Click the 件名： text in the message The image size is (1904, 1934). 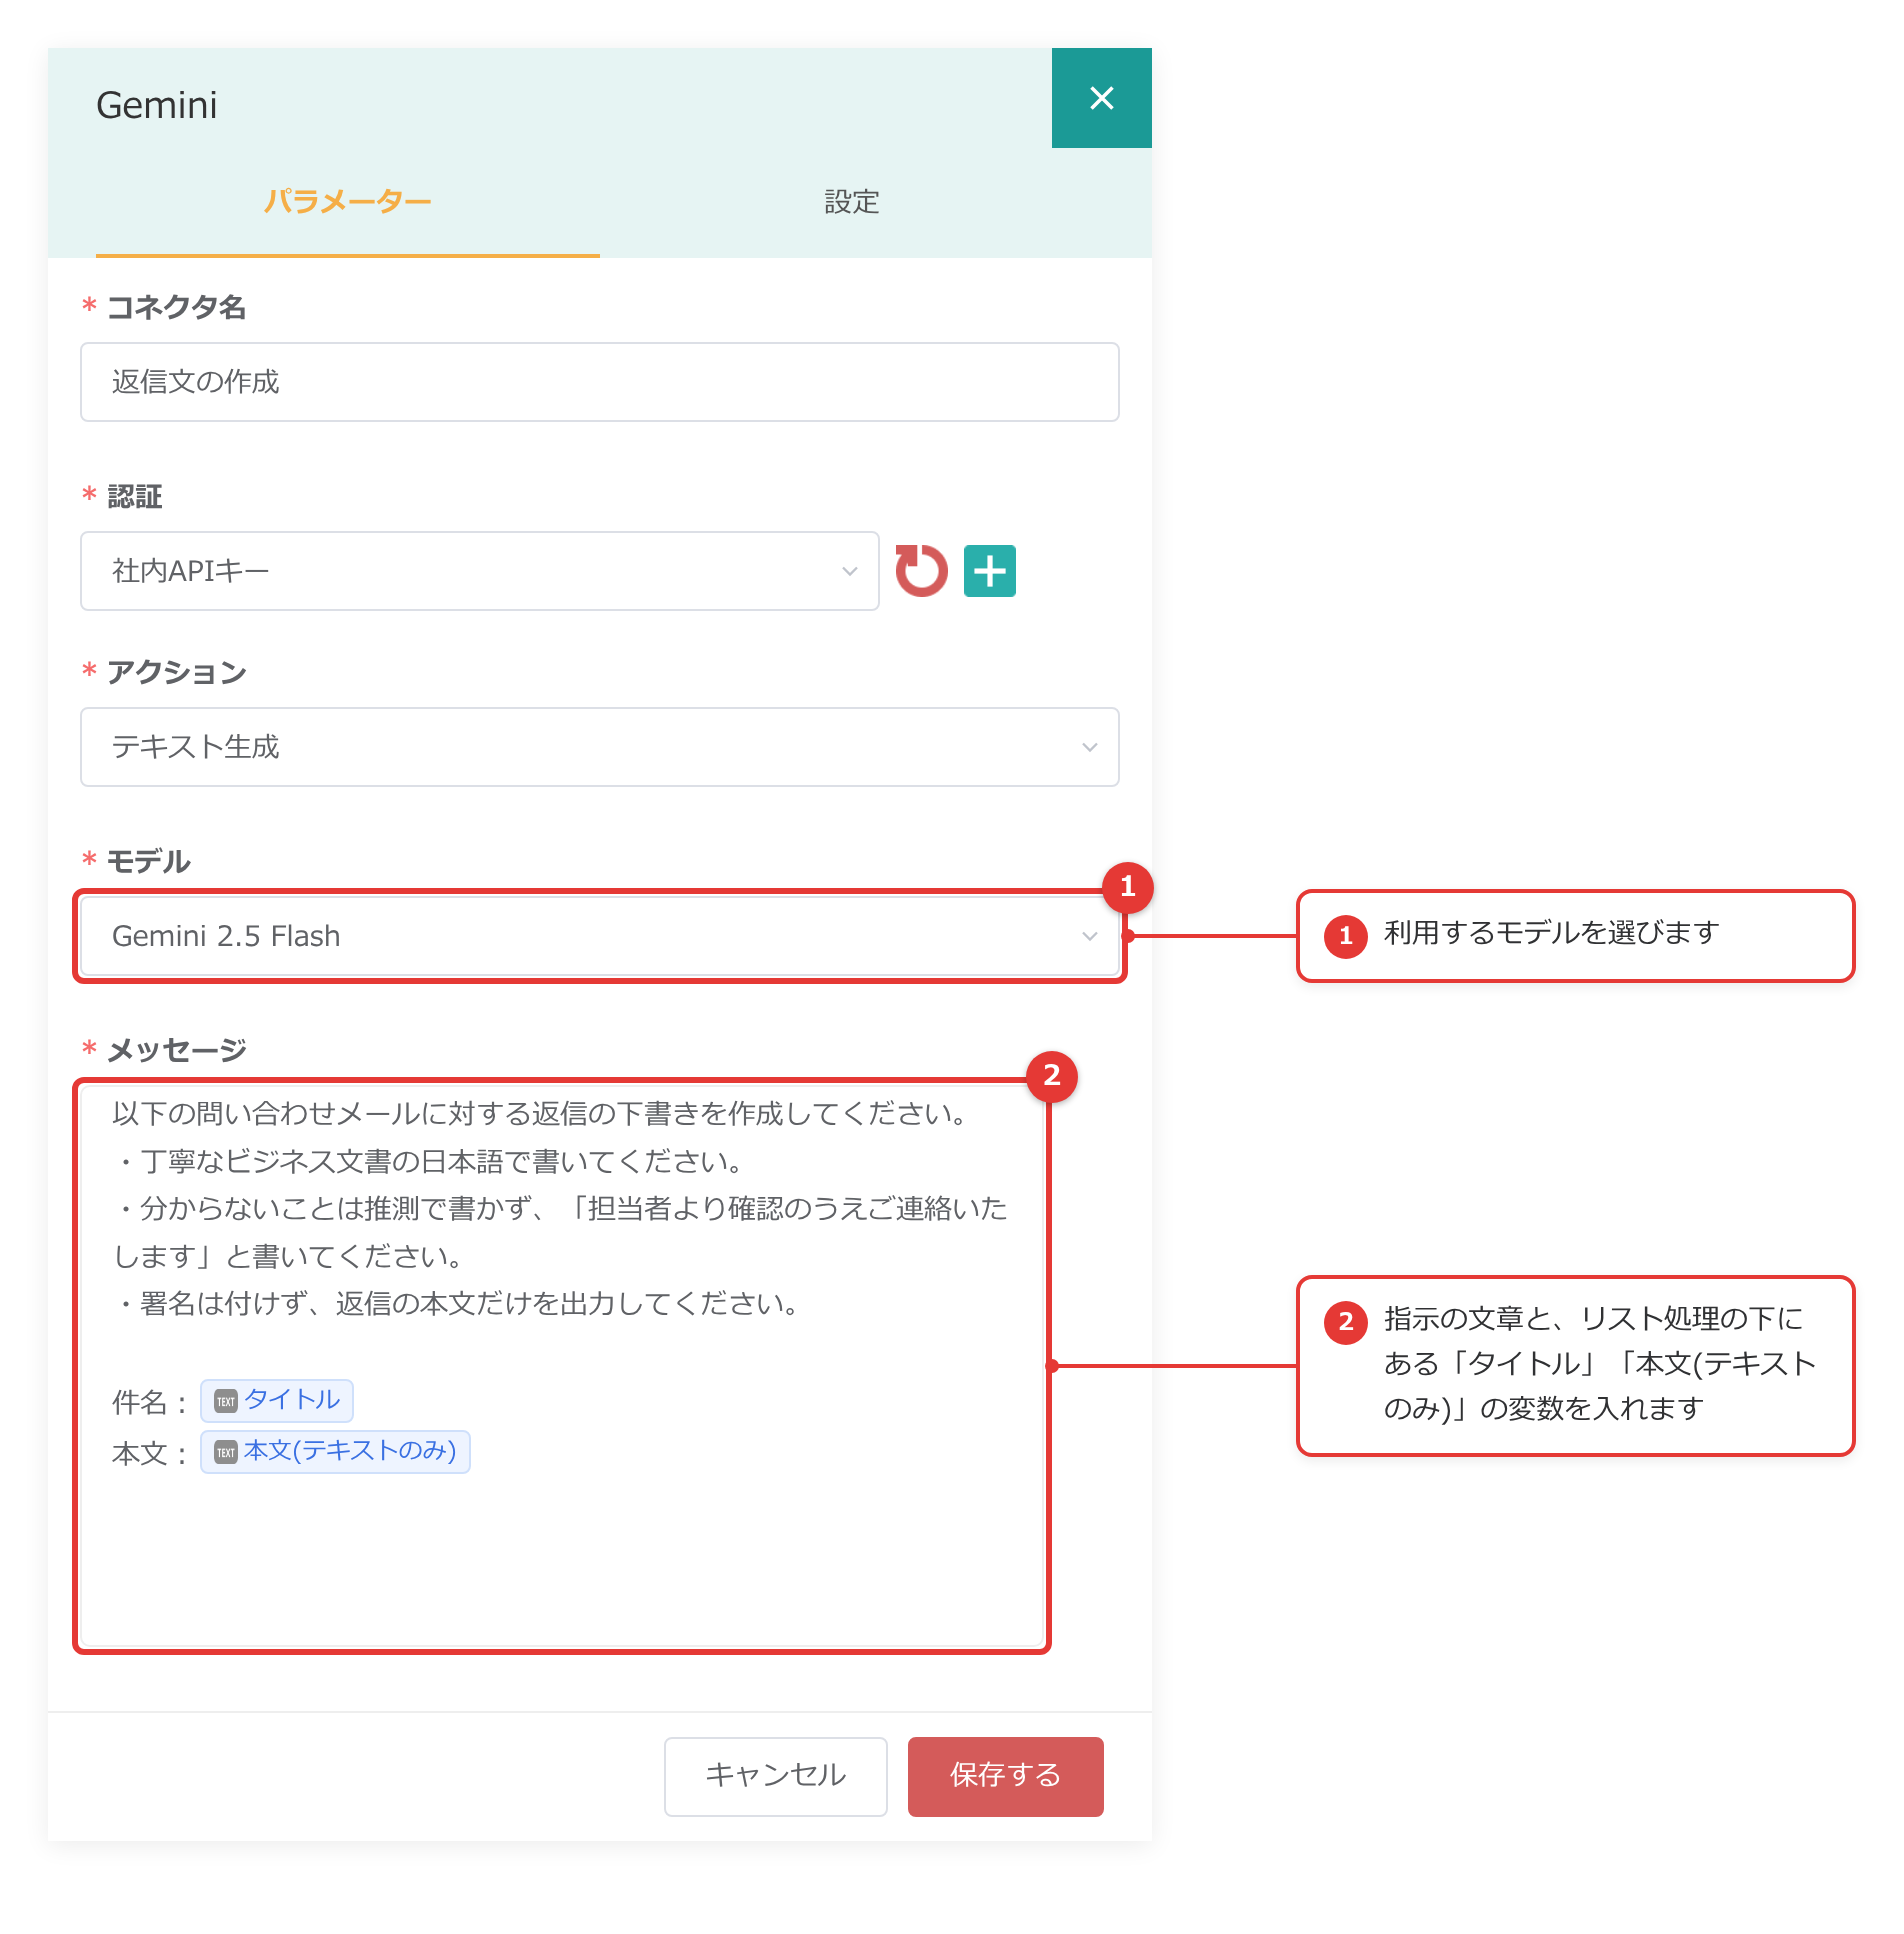coord(151,1402)
